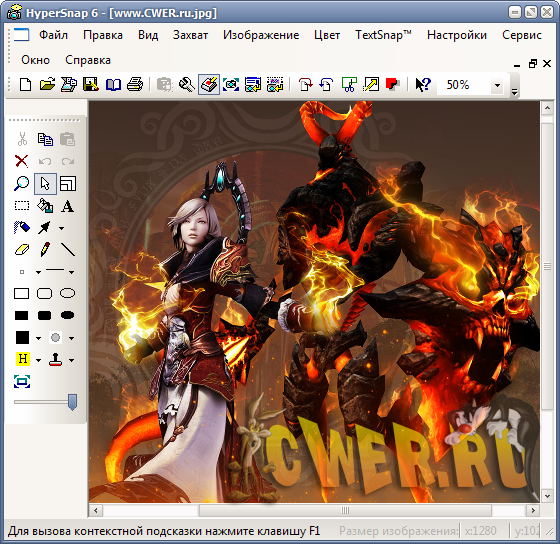Viewport: 560px width, 544px height.
Task: Open the Настройки menu
Action: [457, 35]
